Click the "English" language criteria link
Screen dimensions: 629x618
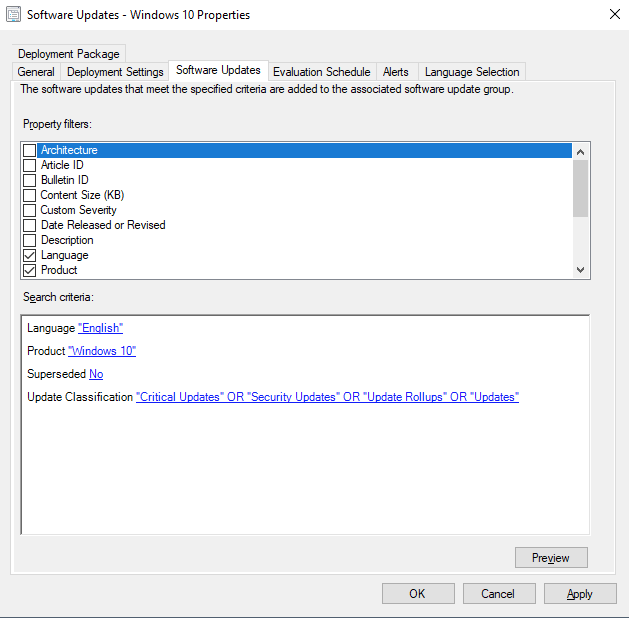pyautogui.click(x=100, y=328)
